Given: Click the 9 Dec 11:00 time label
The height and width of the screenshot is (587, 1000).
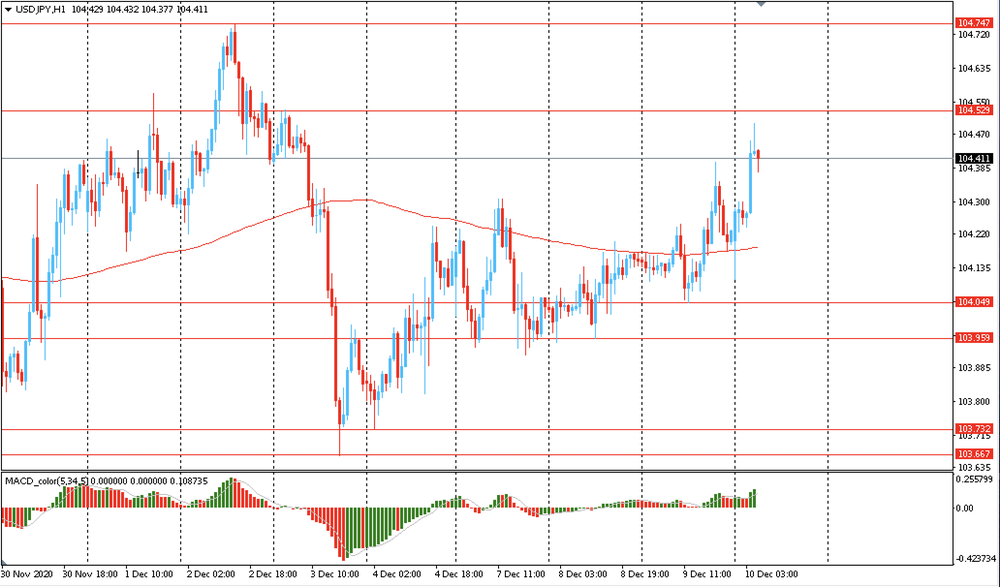Looking at the screenshot, I should click(x=707, y=574).
